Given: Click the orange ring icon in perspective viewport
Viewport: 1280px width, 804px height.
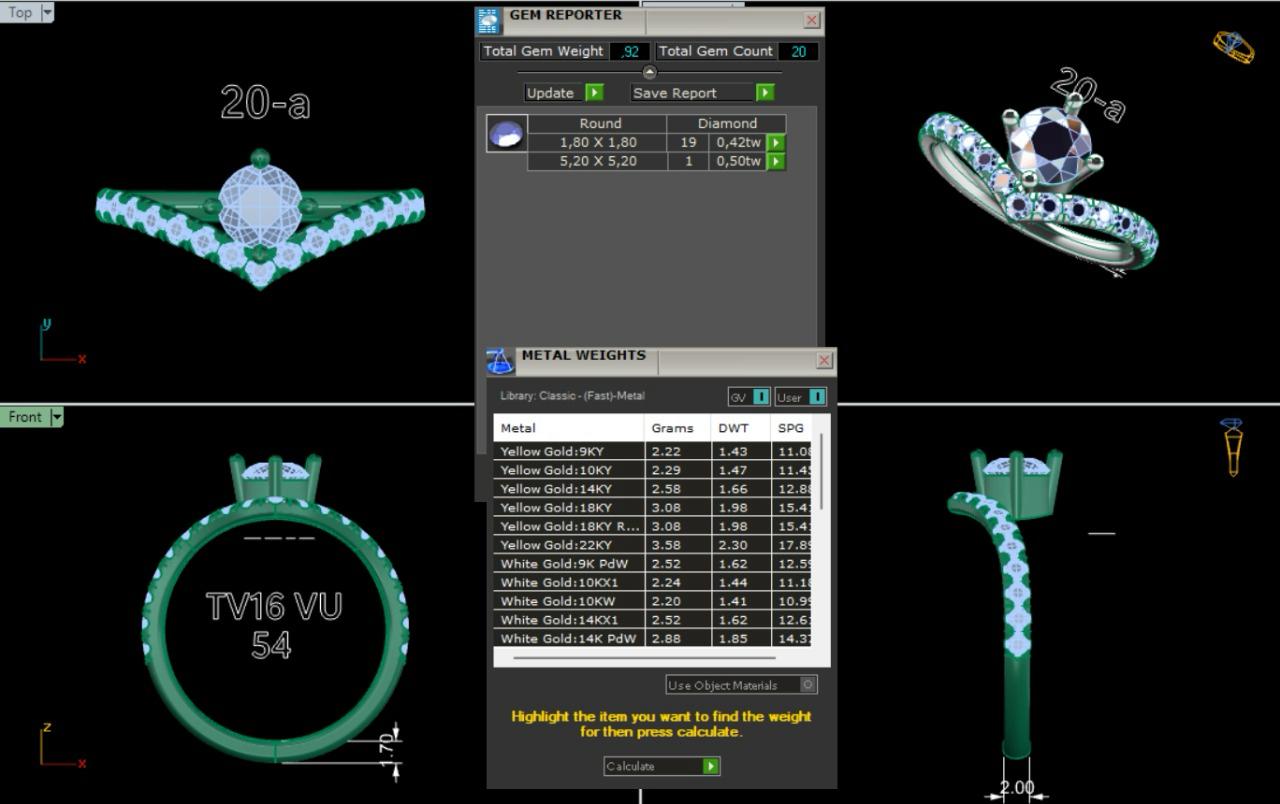Looking at the screenshot, I should pos(1233,46).
